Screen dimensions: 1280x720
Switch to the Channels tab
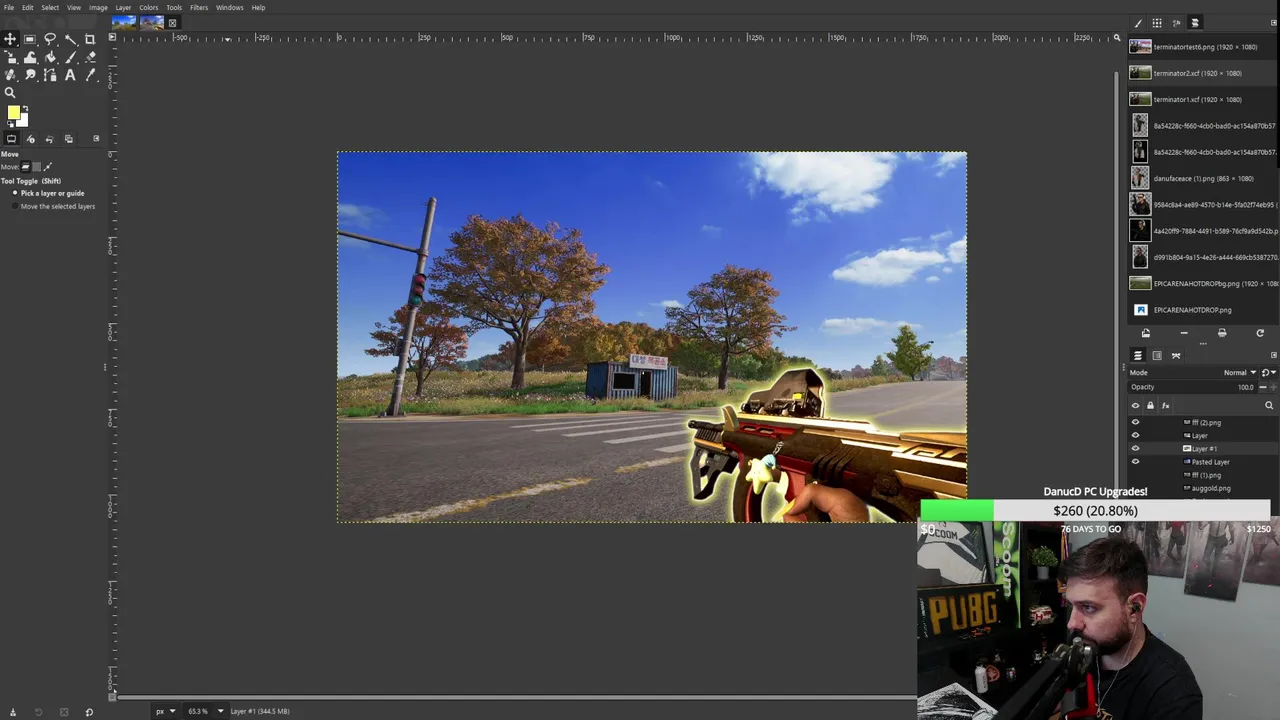[1157, 355]
